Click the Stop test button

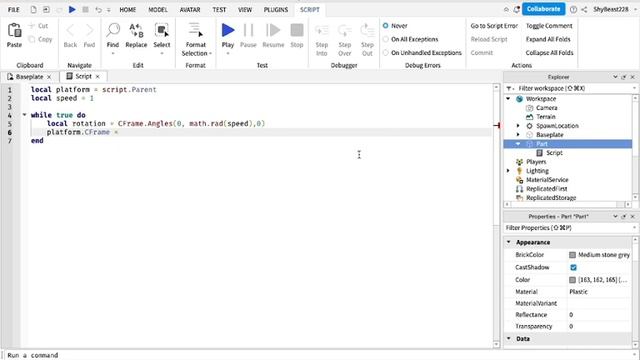297,30
